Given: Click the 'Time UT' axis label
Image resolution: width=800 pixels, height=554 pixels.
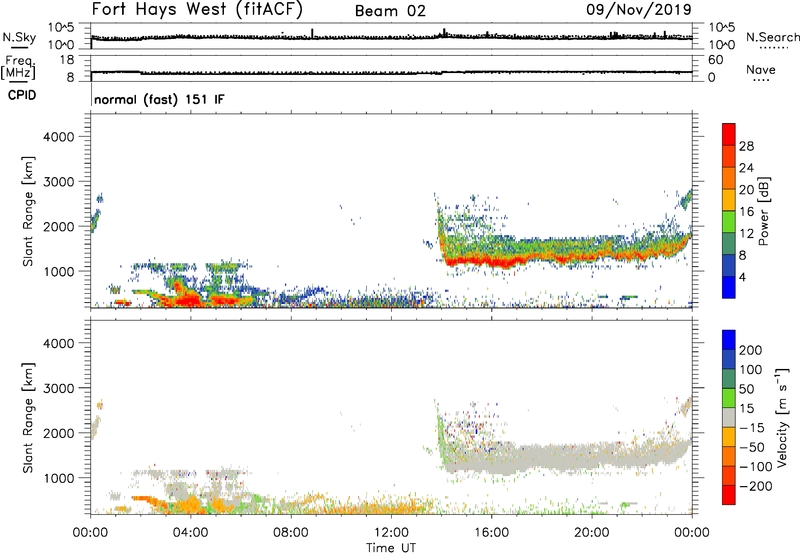Looking at the screenshot, I should click(391, 548).
